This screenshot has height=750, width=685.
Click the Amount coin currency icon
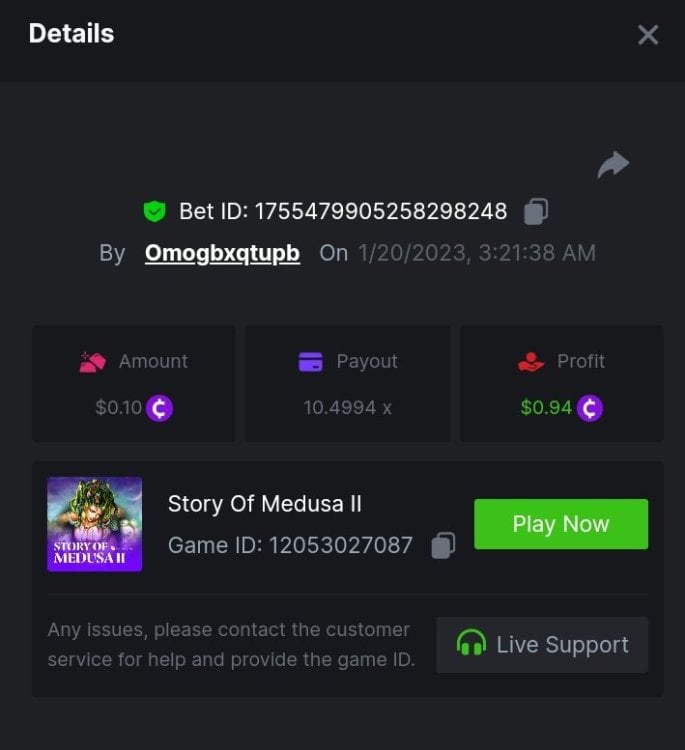[x=160, y=408]
